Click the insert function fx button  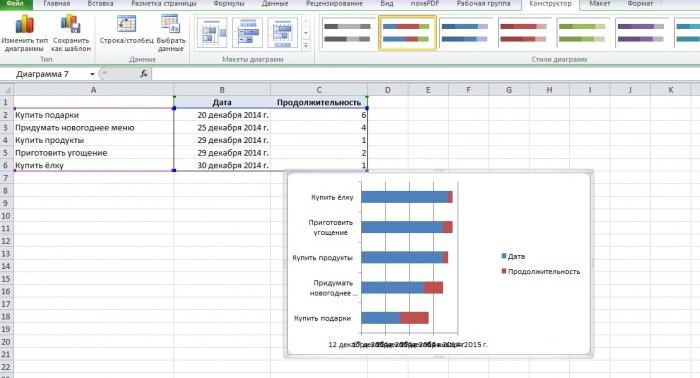(143, 74)
